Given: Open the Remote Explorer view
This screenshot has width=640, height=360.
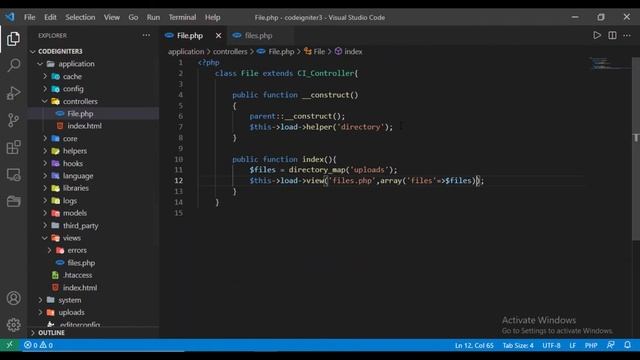Looking at the screenshot, I should [x=13, y=175].
